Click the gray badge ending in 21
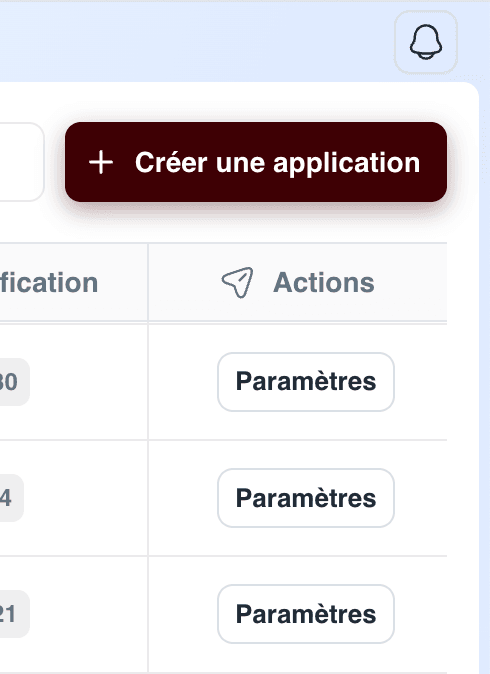Screen dimensions: 490x674 (x=15, y=614)
